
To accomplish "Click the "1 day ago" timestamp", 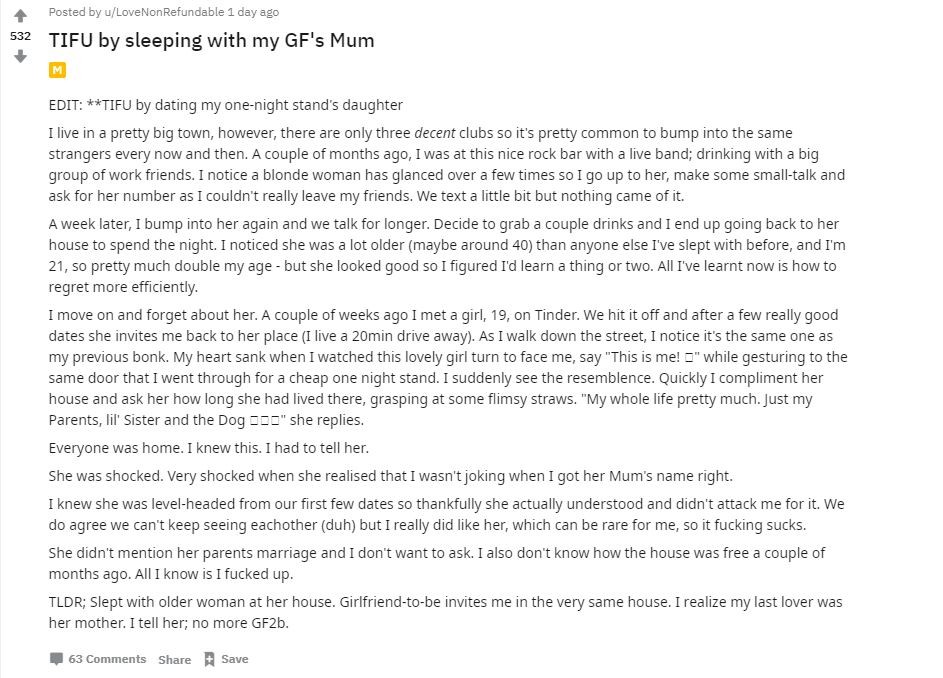I will click(253, 12).
